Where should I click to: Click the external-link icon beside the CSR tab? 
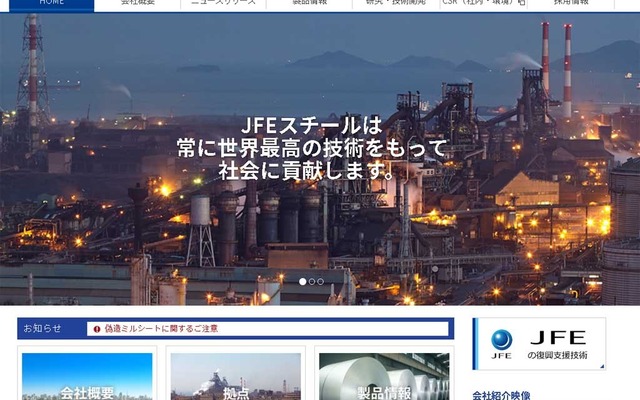click(x=522, y=2)
